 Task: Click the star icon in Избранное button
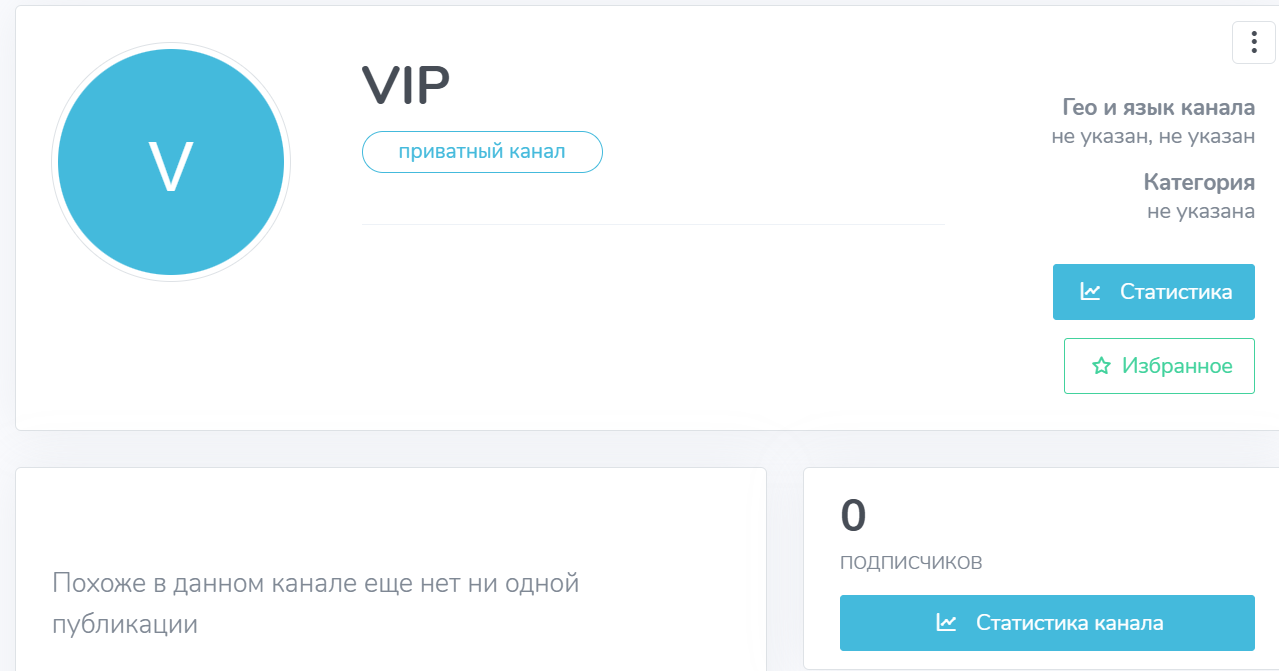click(1101, 366)
